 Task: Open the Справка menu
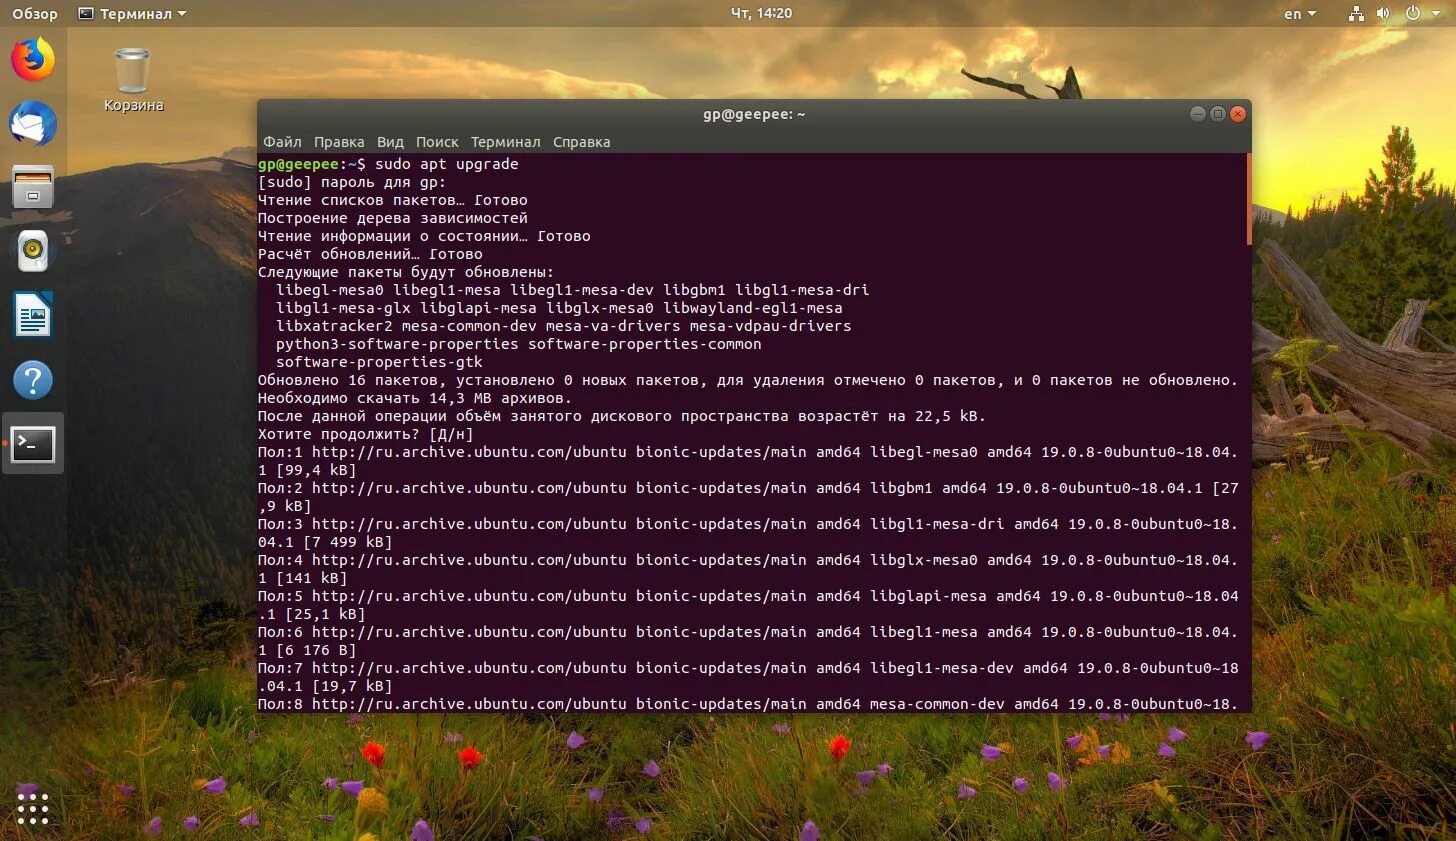[581, 142]
